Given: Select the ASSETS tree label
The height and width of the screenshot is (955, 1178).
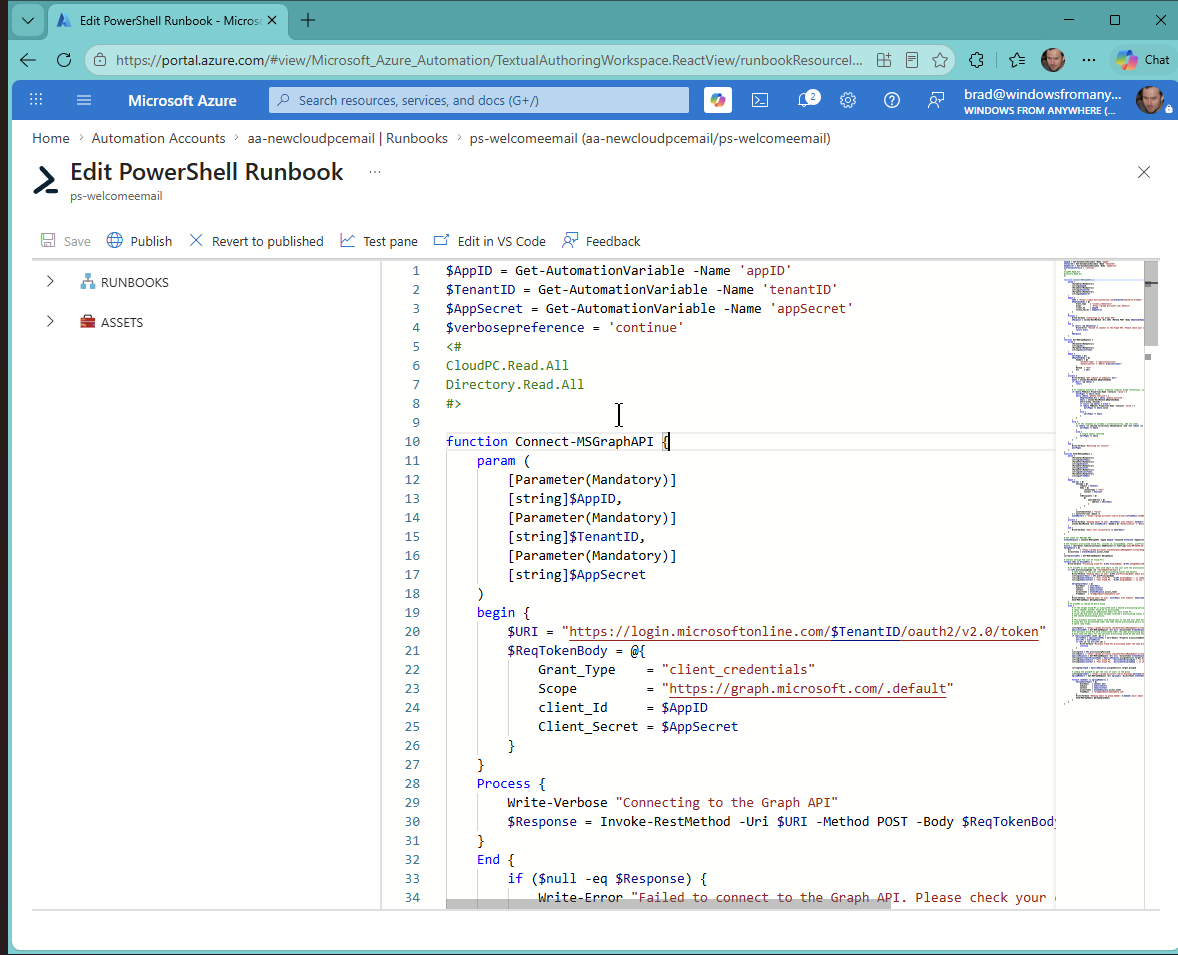Looking at the screenshot, I should (x=122, y=322).
